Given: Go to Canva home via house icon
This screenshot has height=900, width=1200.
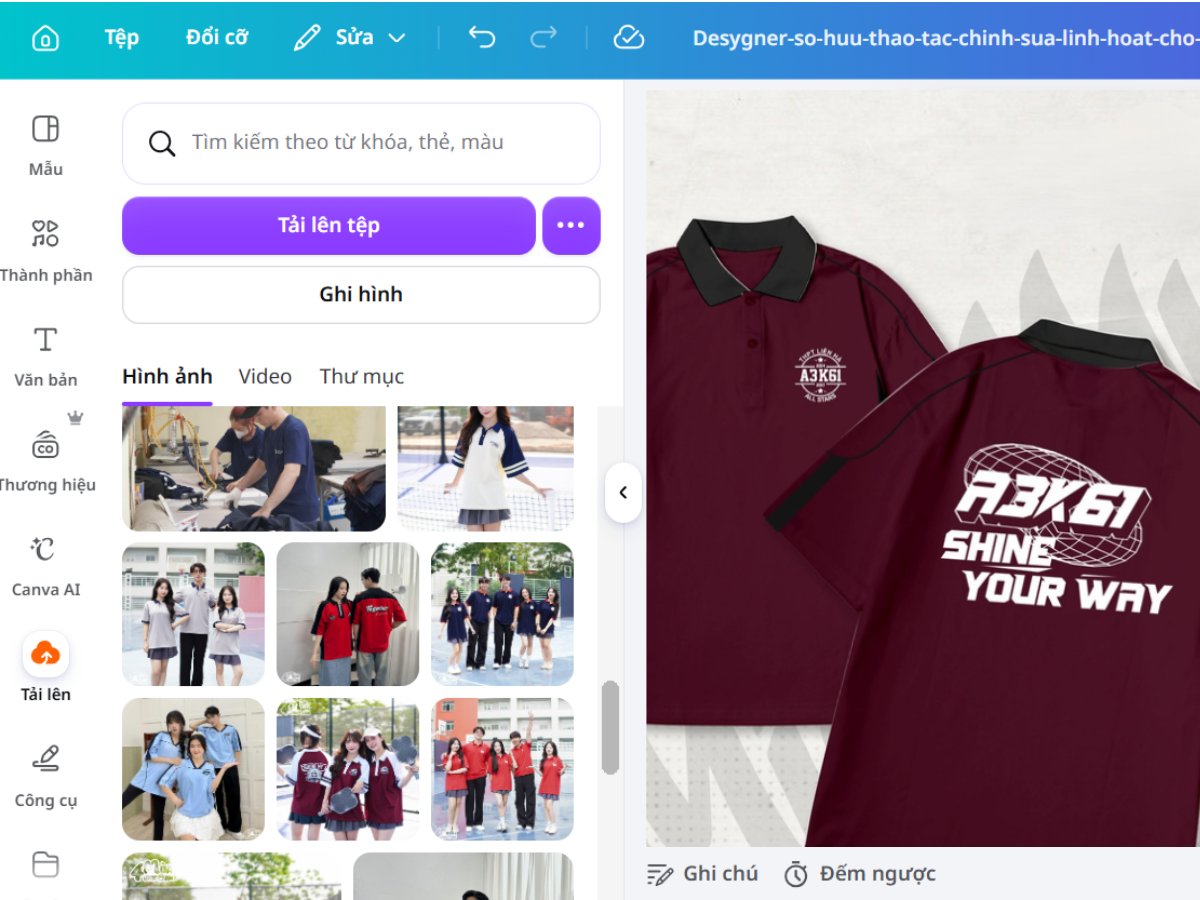Looking at the screenshot, I should pyautogui.click(x=45, y=39).
